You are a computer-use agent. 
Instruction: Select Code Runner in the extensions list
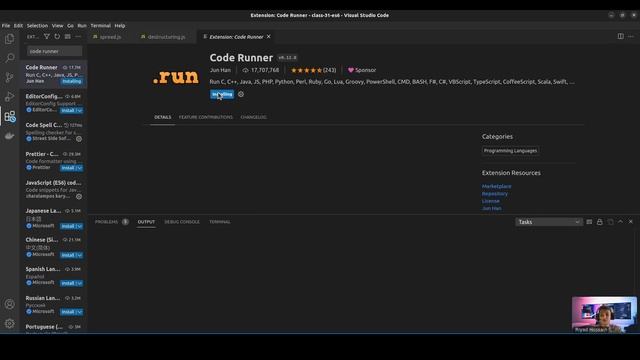point(53,74)
